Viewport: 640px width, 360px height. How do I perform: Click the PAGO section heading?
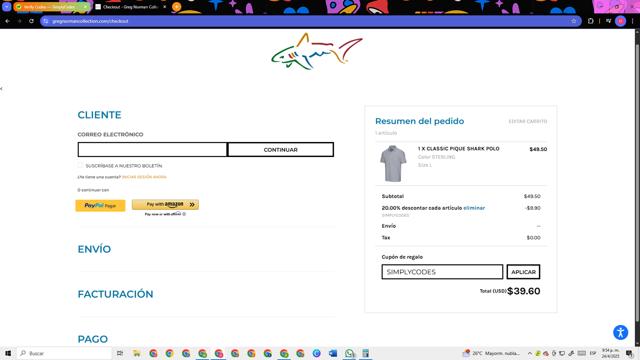[x=93, y=339]
